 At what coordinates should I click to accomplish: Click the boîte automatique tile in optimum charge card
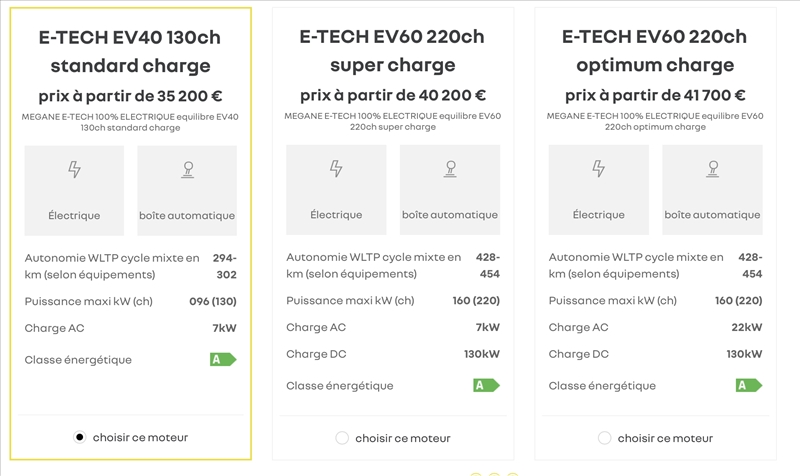(x=712, y=190)
